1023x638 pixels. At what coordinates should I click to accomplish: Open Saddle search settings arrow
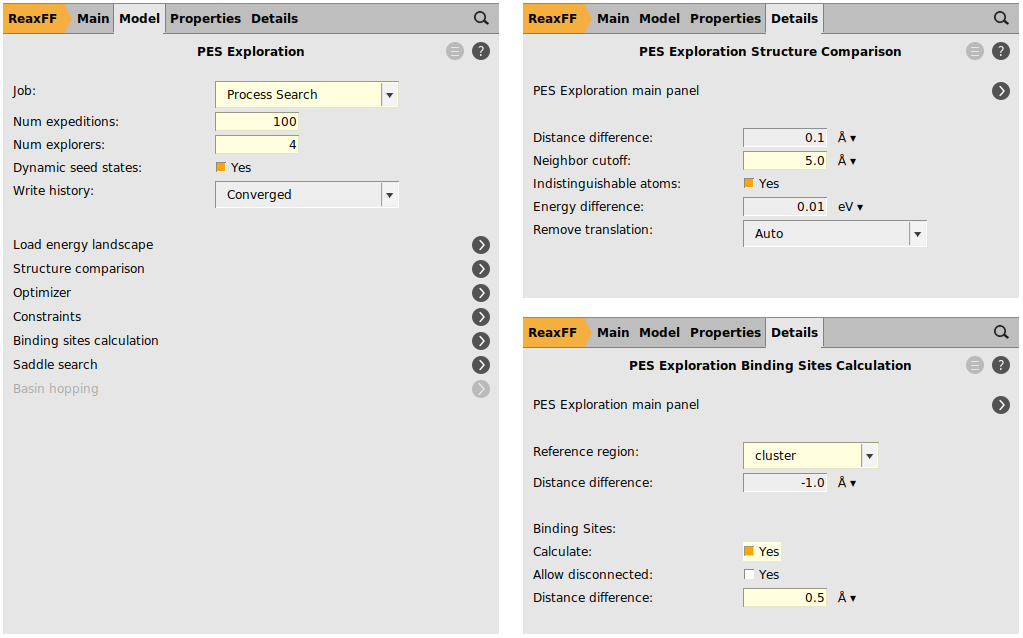(481, 365)
